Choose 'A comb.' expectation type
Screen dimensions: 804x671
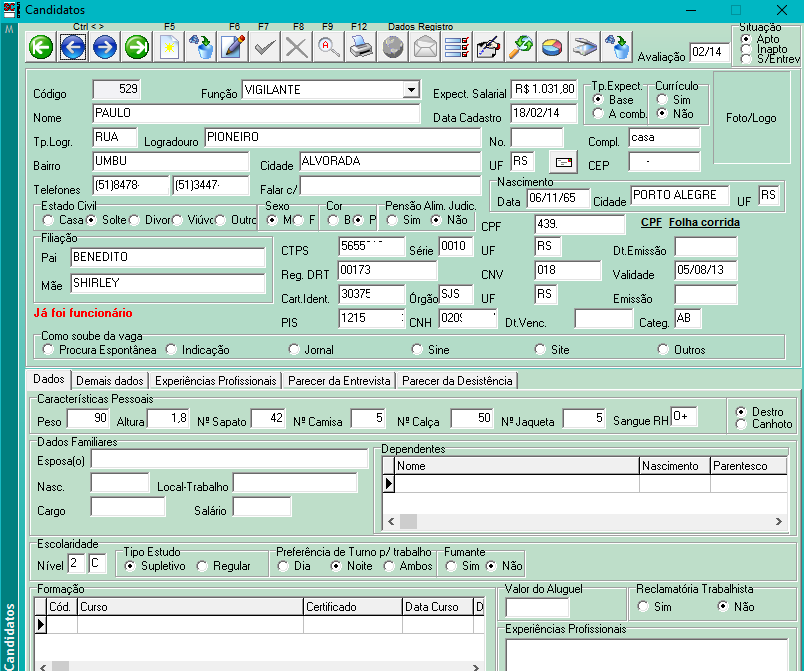pyautogui.click(x=598, y=114)
